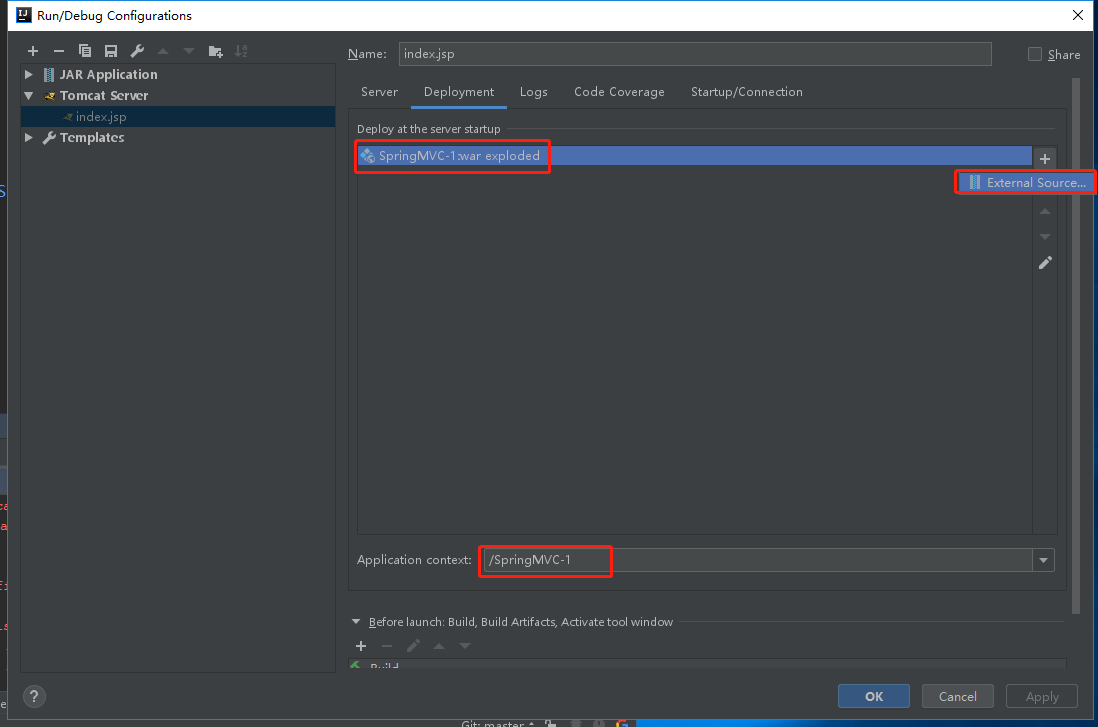Image resolution: width=1098 pixels, height=727 pixels.
Task: Select SpringMVC-1:war exploded artifact row
Action: tap(695, 156)
